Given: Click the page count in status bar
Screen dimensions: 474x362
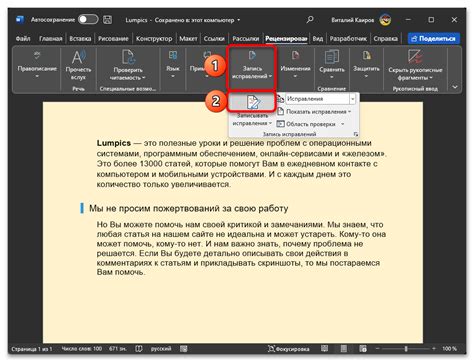Looking at the screenshot, I should click(32, 349).
